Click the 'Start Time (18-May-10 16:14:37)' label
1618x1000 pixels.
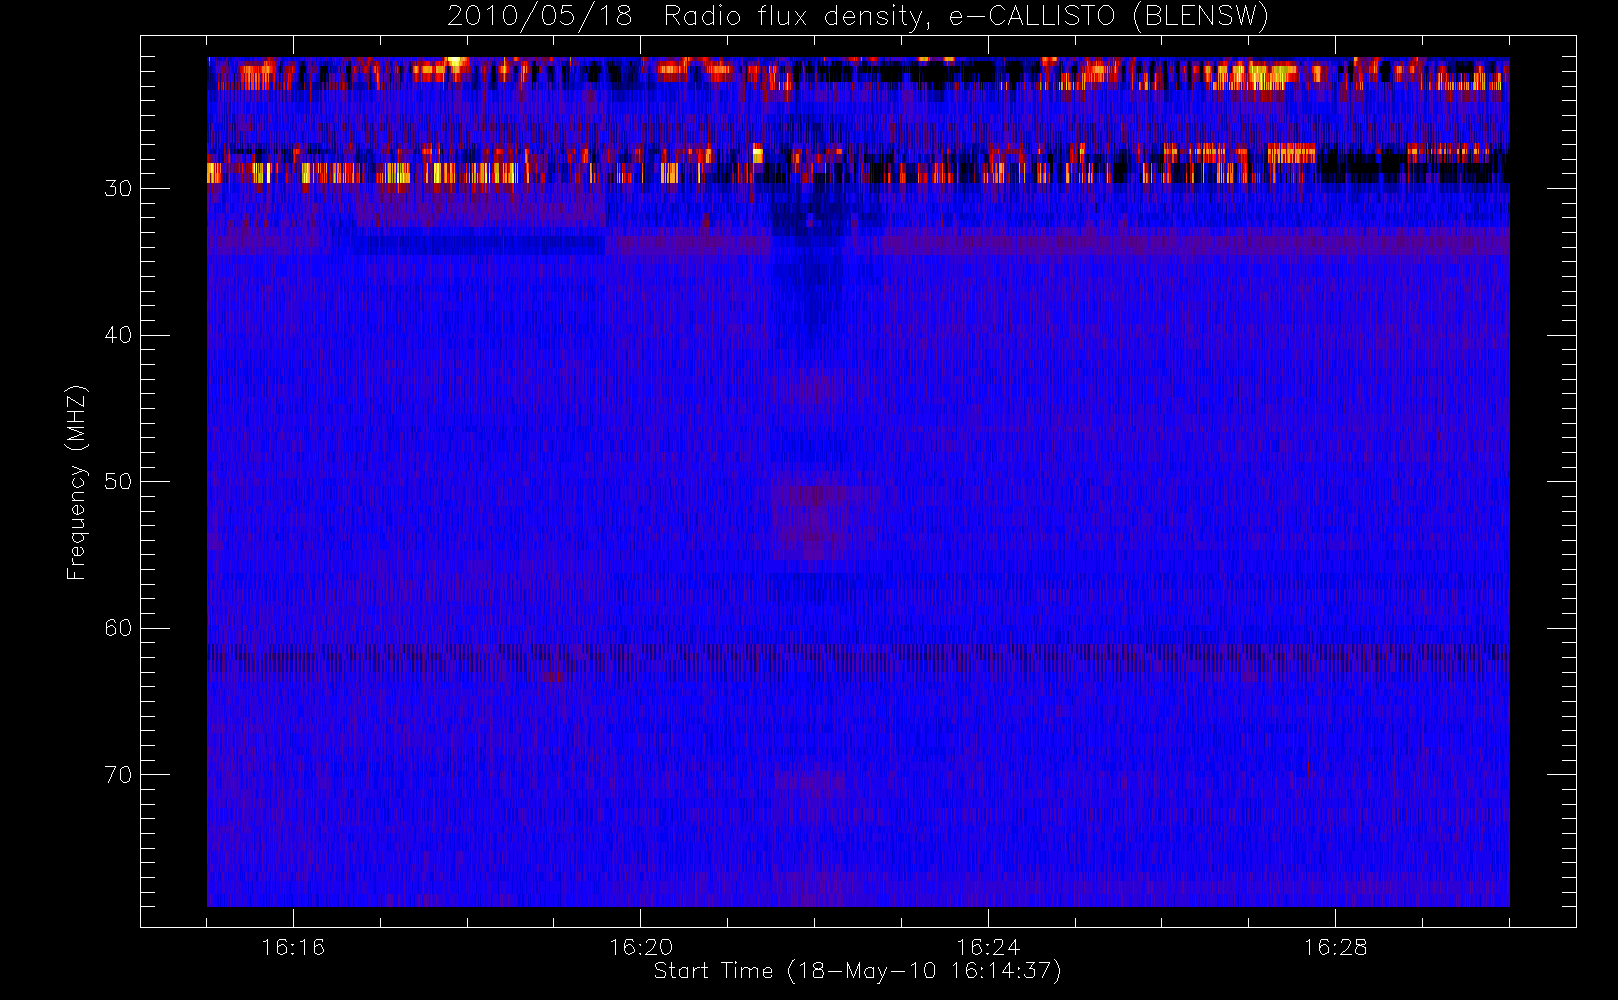[x=857, y=971]
